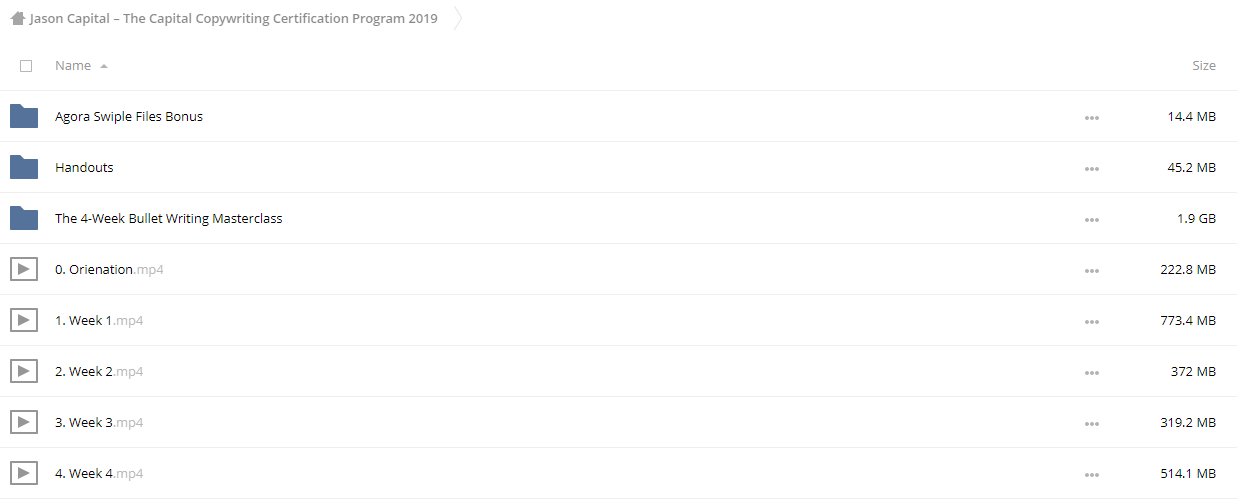The width and height of the screenshot is (1237, 499).
Task: Open the three-dot menu for Handouts
Action: [x=1091, y=168]
